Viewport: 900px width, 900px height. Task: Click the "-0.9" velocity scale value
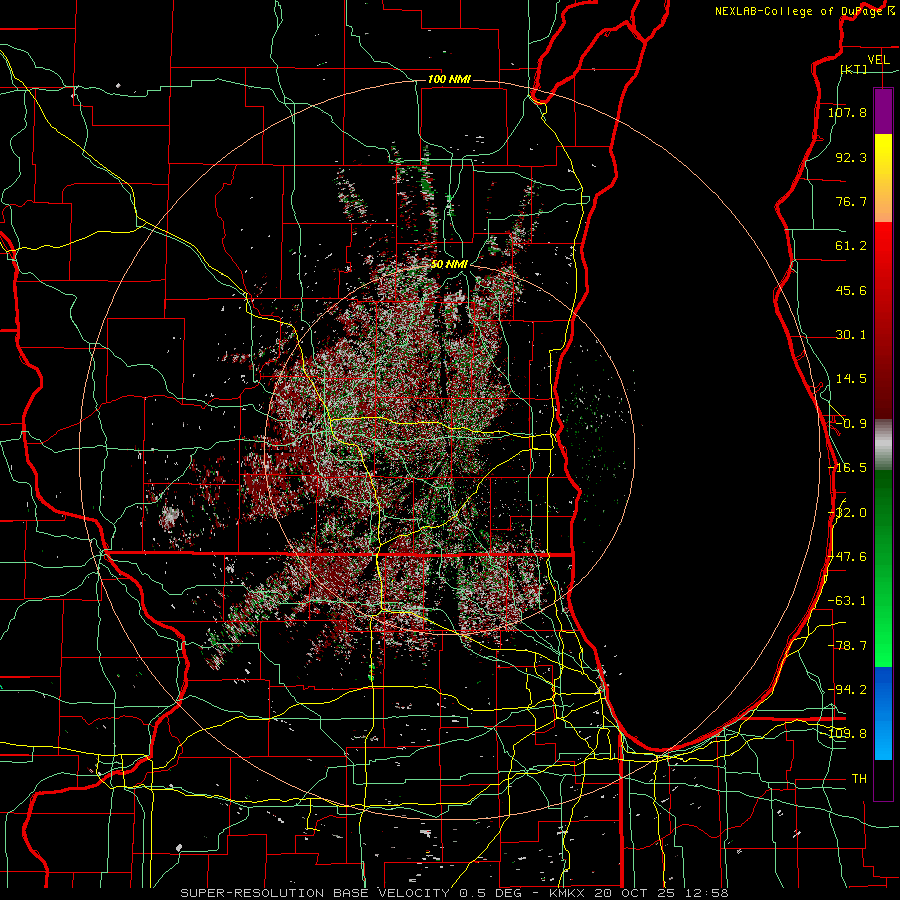tap(851, 424)
